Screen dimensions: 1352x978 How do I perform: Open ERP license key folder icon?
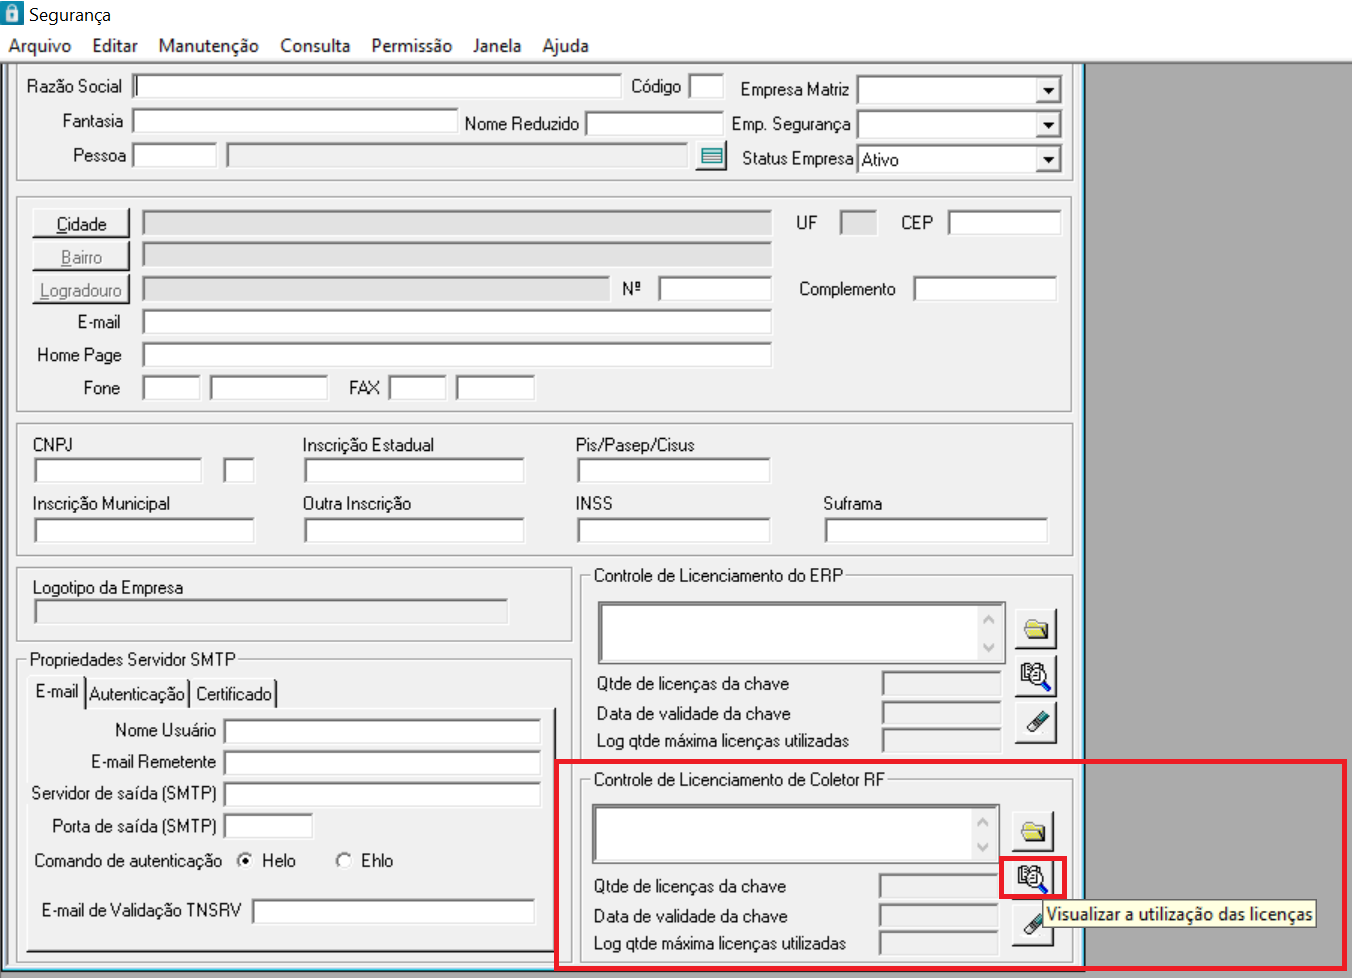tap(1036, 629)
